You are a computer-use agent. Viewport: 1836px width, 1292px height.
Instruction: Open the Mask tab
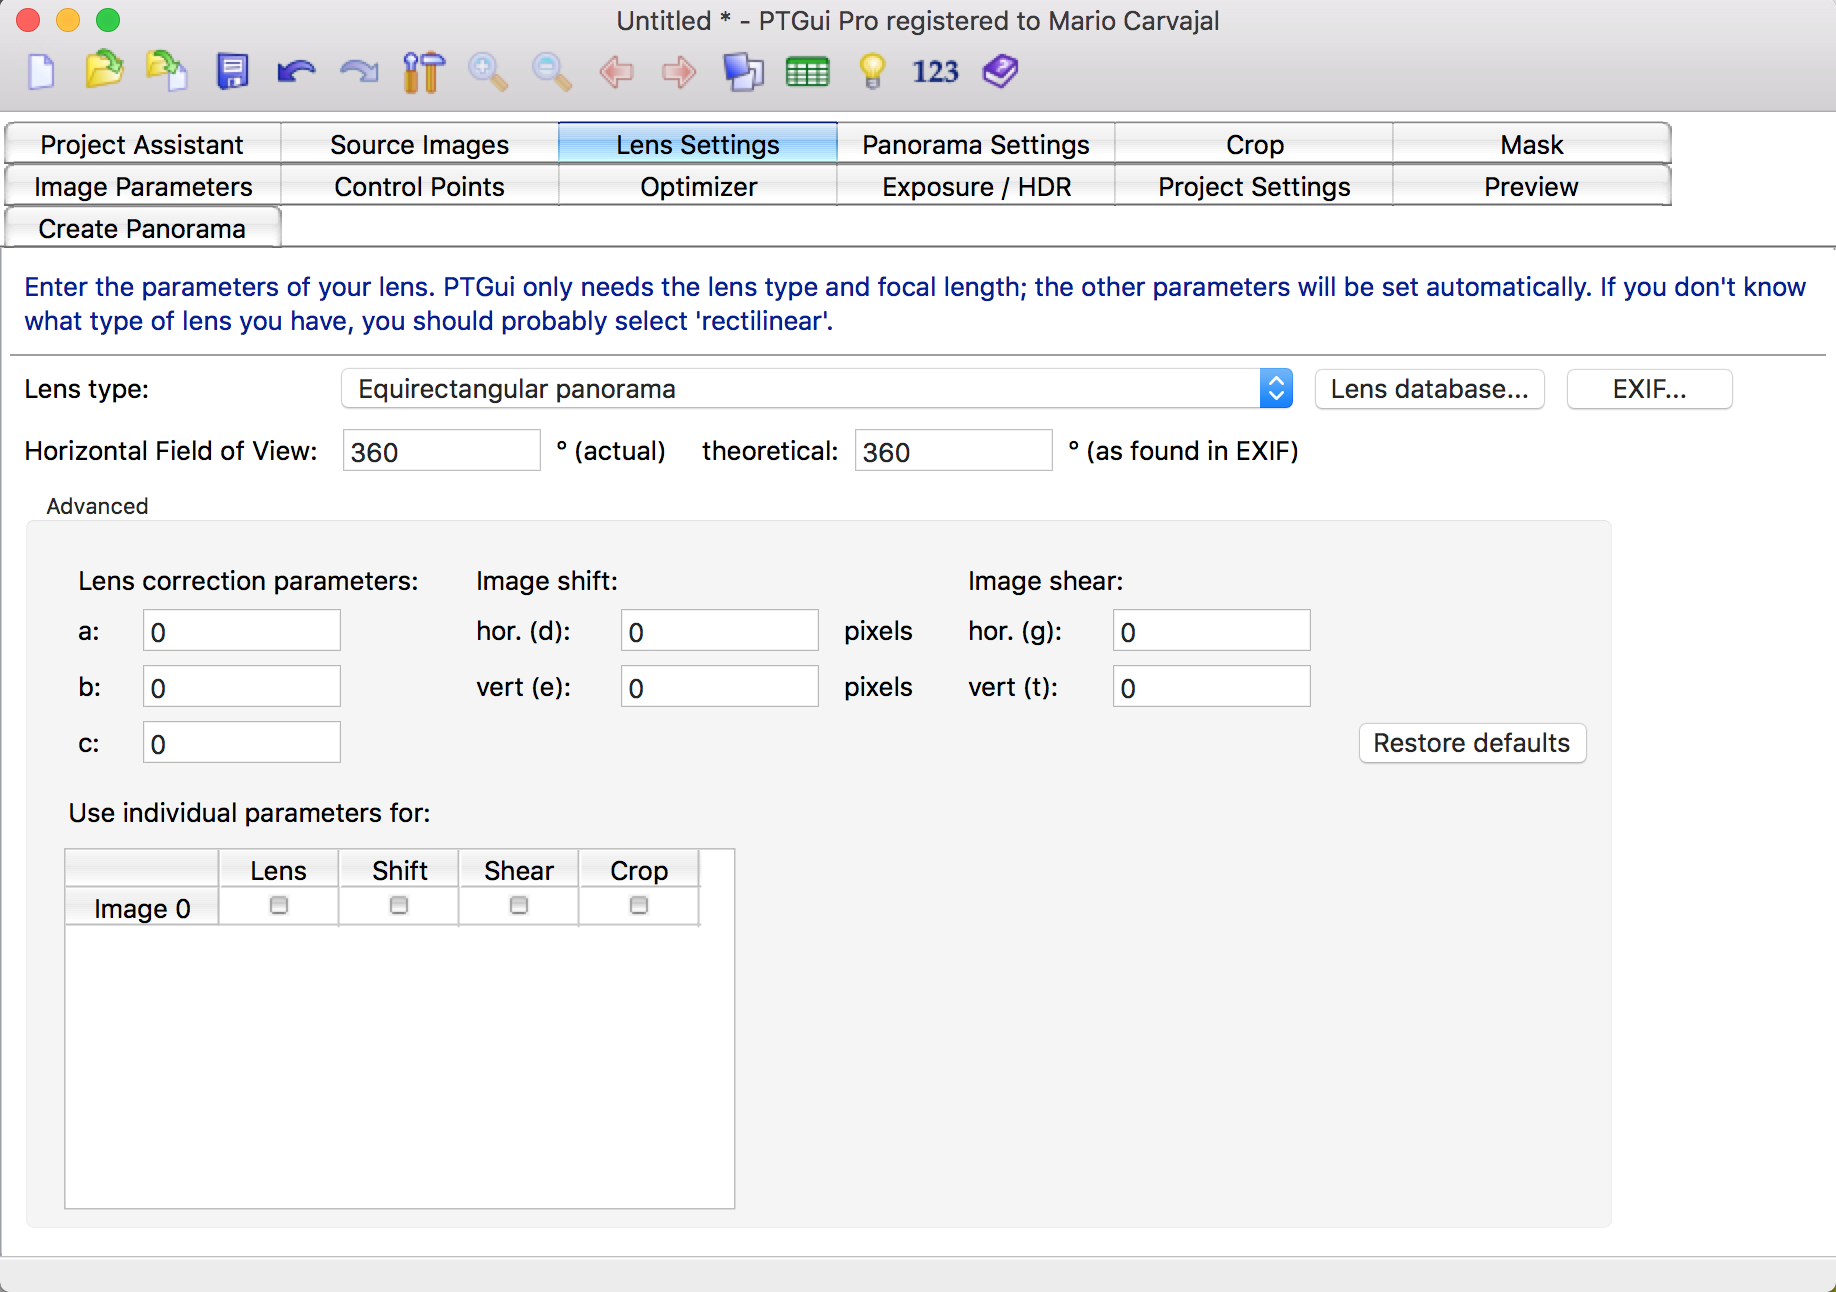1532,144
